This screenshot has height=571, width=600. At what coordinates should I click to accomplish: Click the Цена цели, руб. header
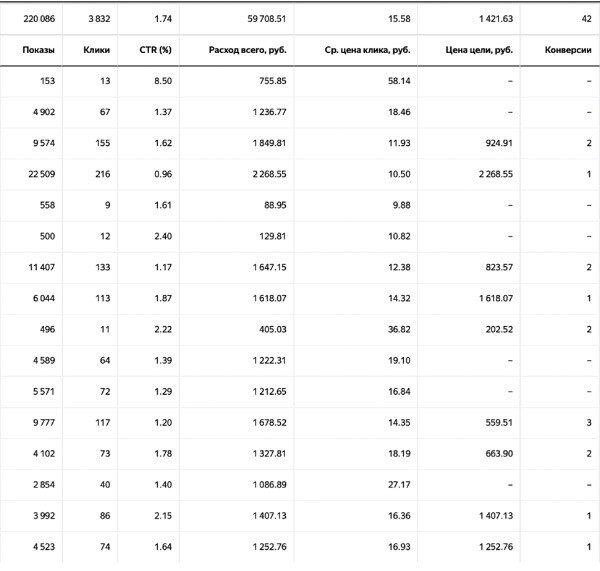(x=479, y=50)
